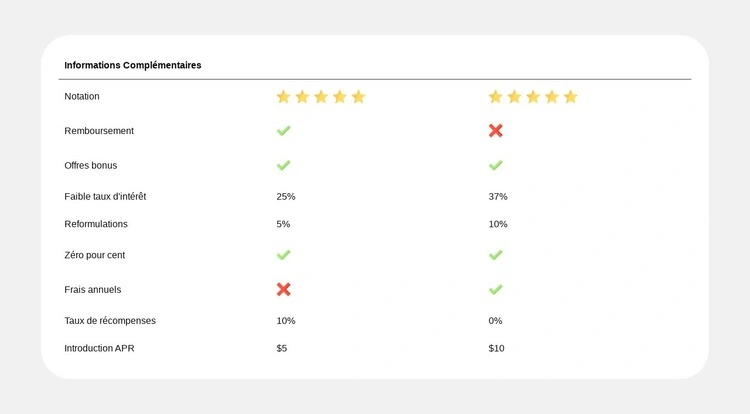Click left checkmark in Zéro pour cent row

click(x=284, y=255)
